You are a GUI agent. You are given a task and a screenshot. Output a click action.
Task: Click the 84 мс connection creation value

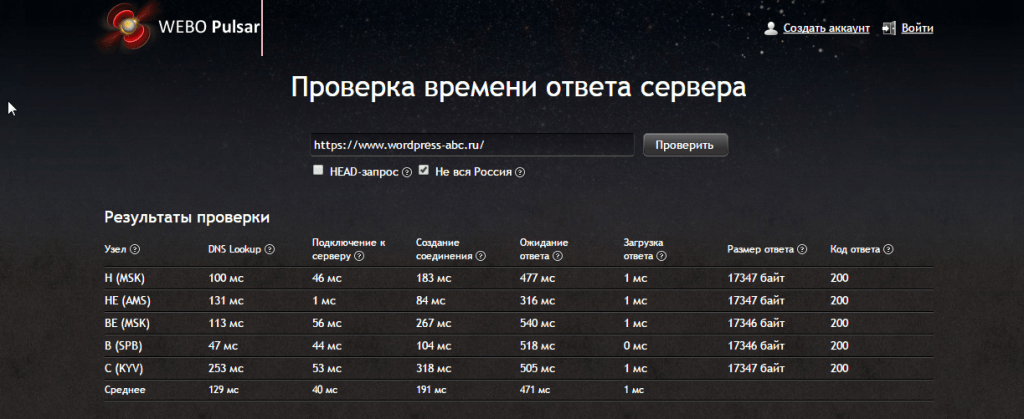431,301
